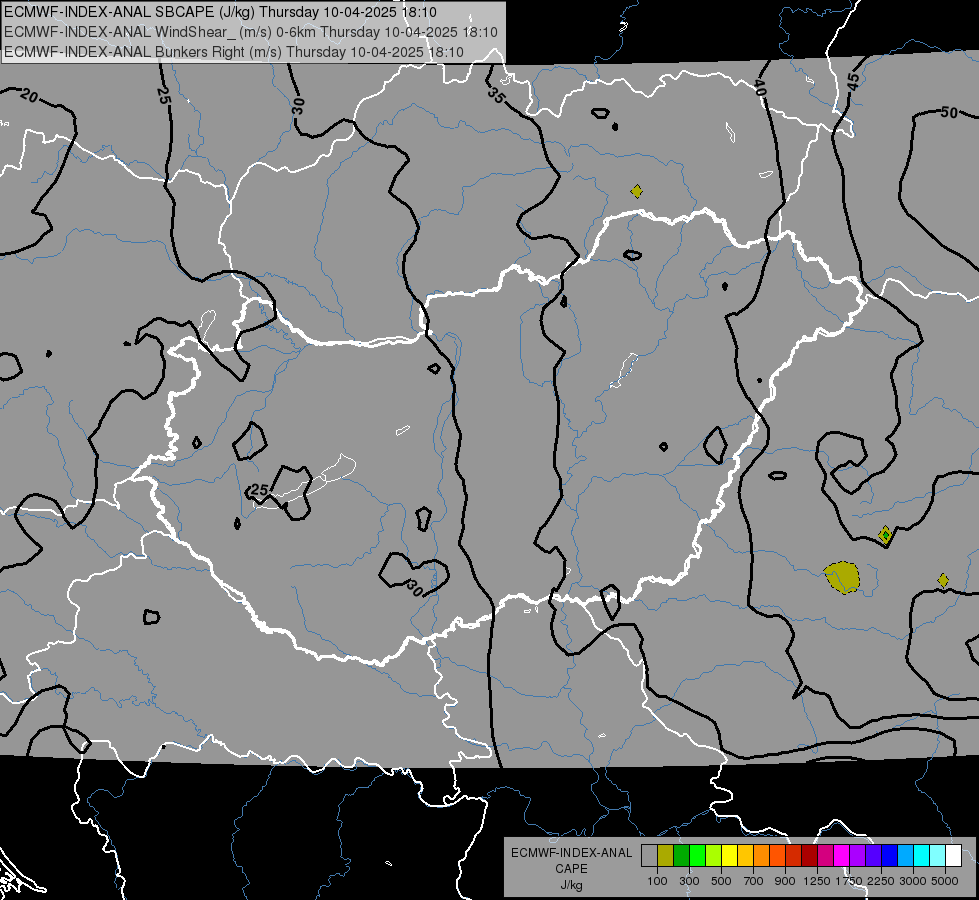Click the 30 label on the small closed contour
Image resolution: width=979 pixels, height=900 pixels.
[x=415, y=588]
